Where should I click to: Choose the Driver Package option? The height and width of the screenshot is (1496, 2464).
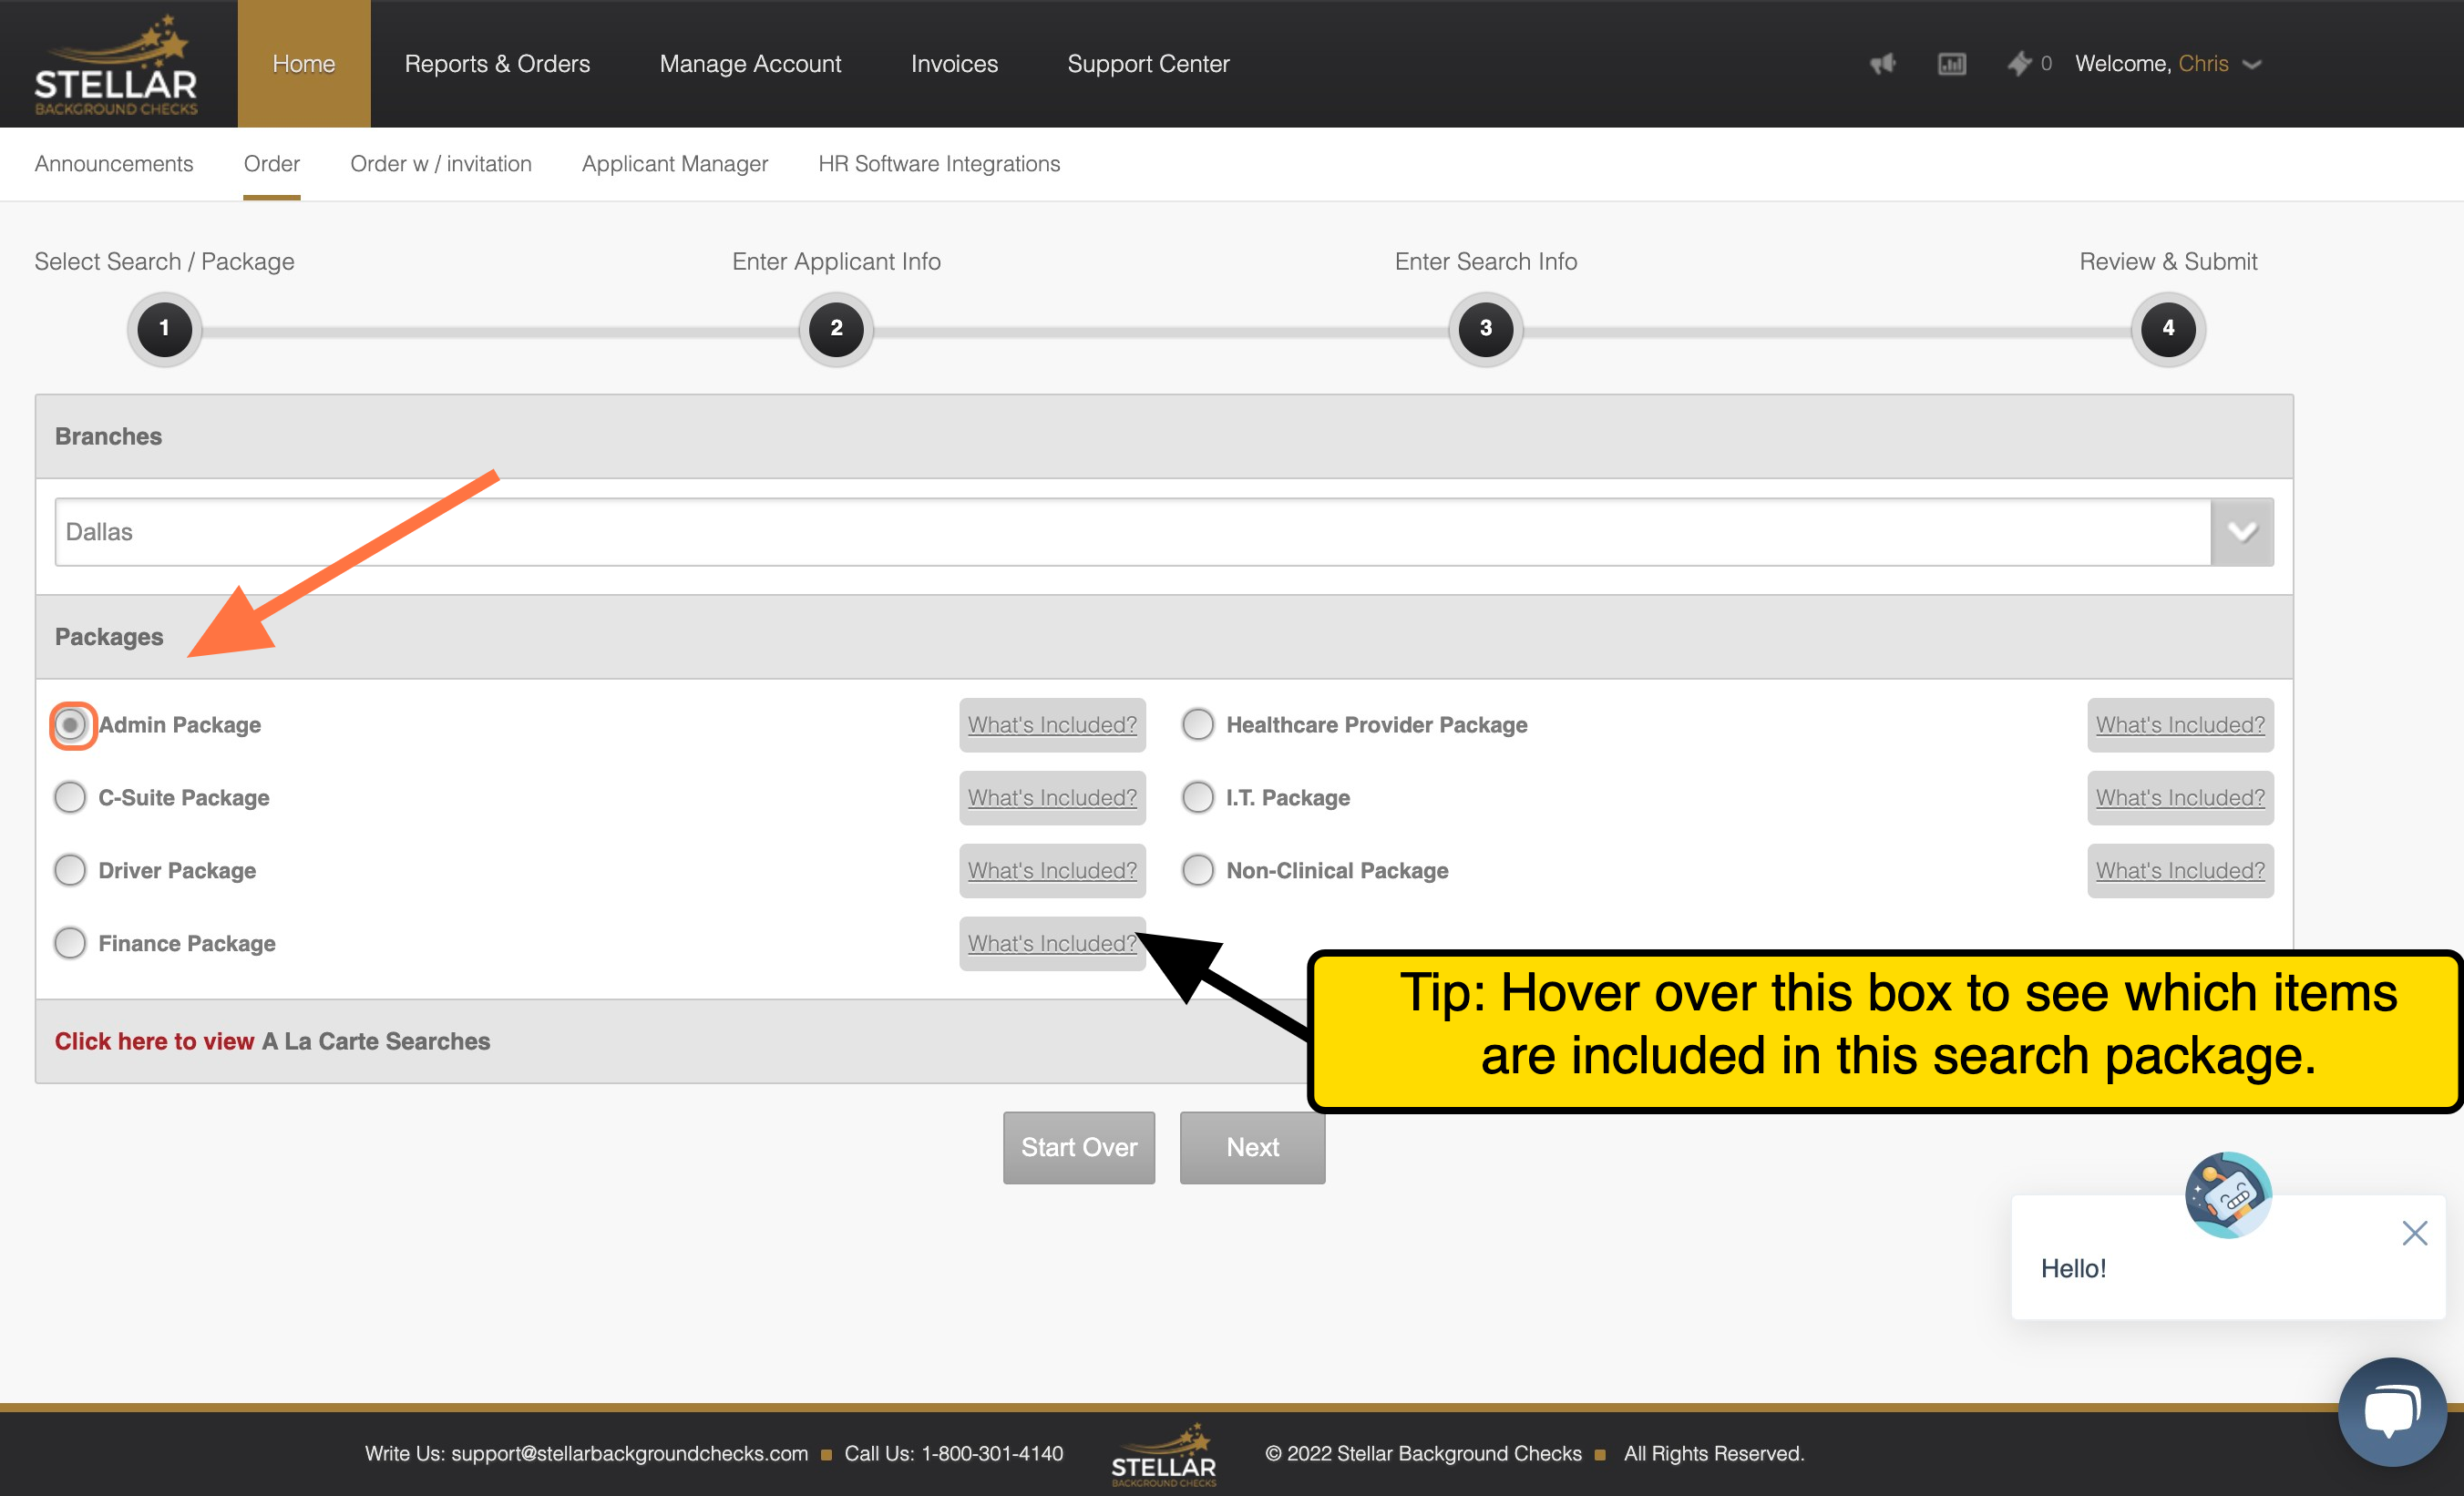click(x=70, y=870)
